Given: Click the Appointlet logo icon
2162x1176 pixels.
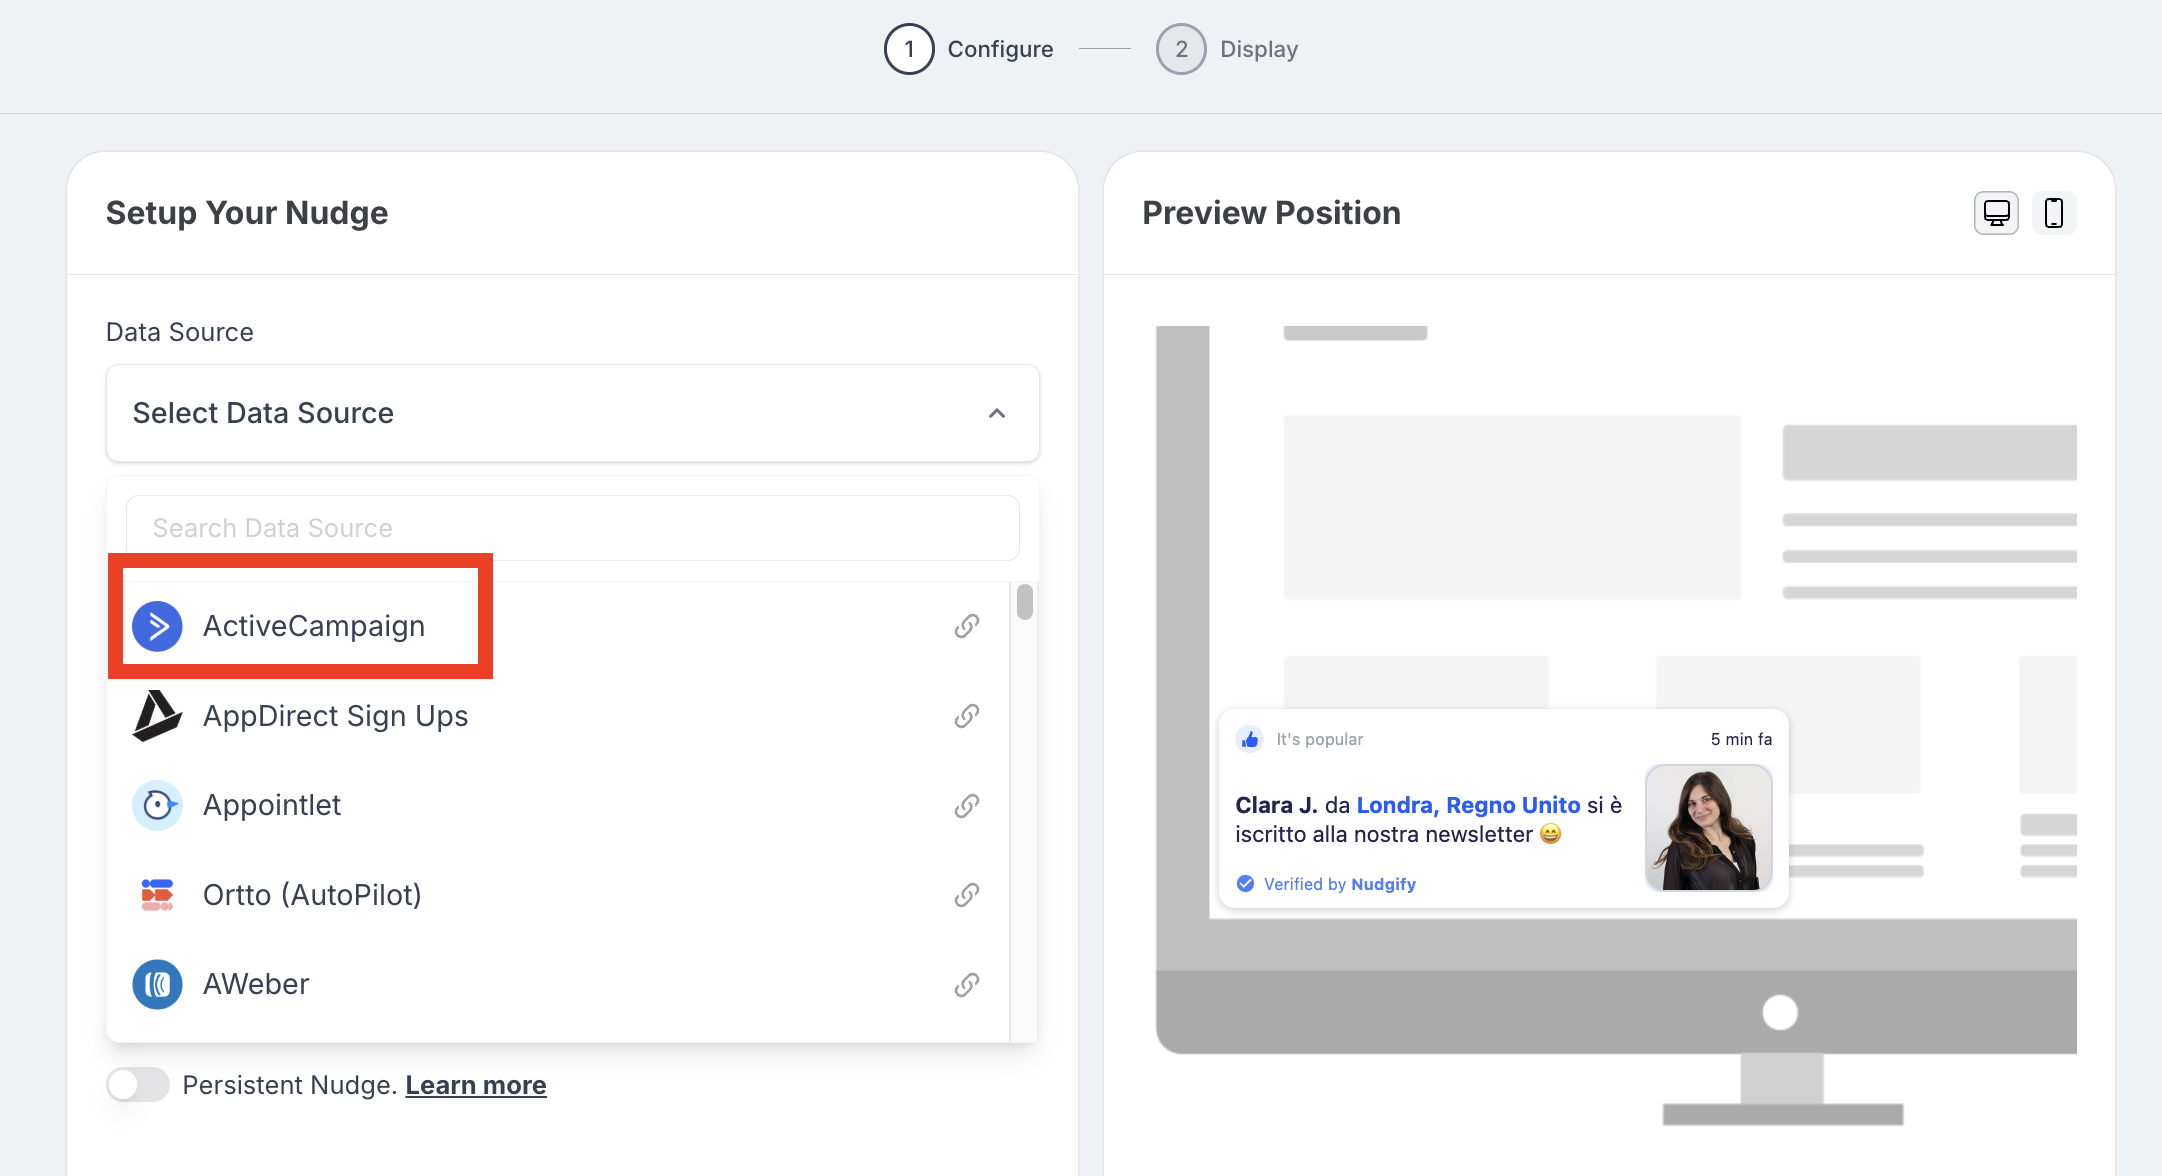Looking at the screenshot, I should point(157,805).
